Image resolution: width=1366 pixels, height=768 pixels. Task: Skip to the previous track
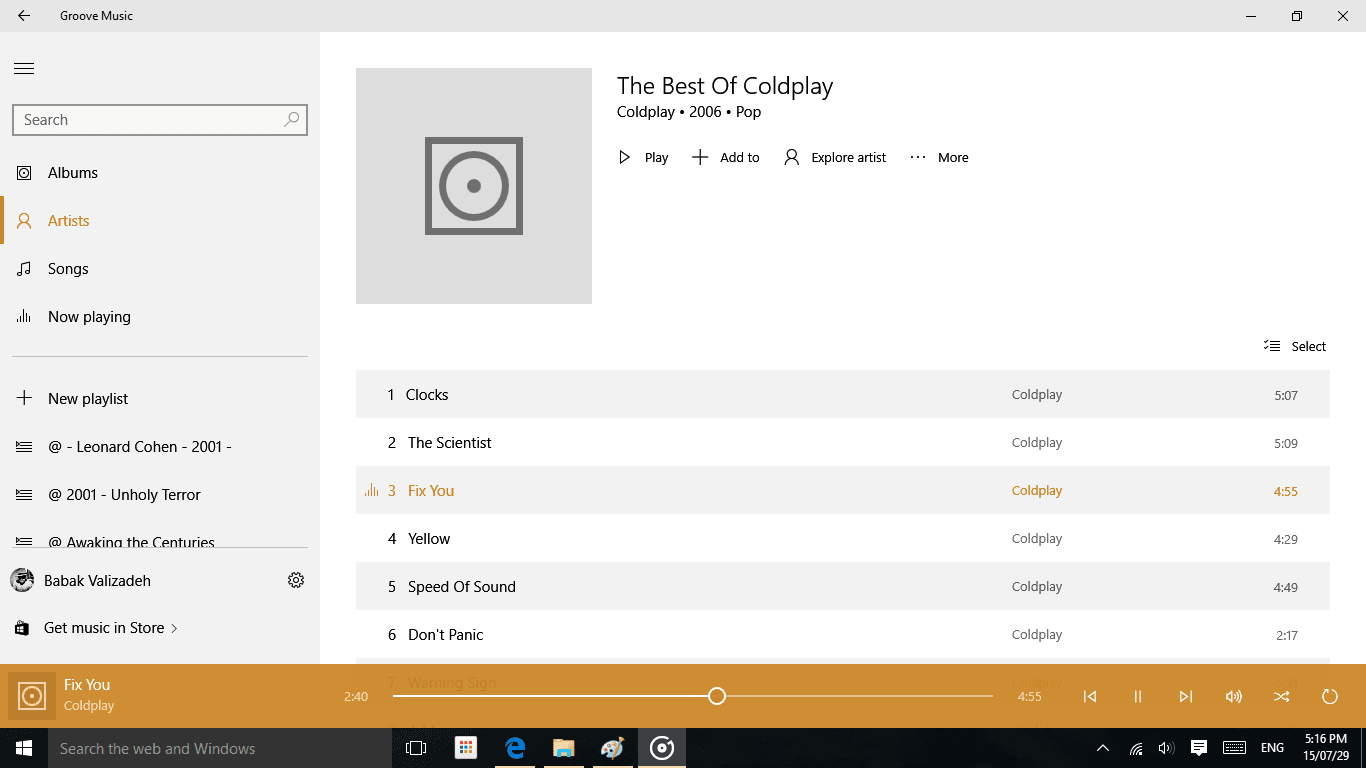[x=1090, y=697]
